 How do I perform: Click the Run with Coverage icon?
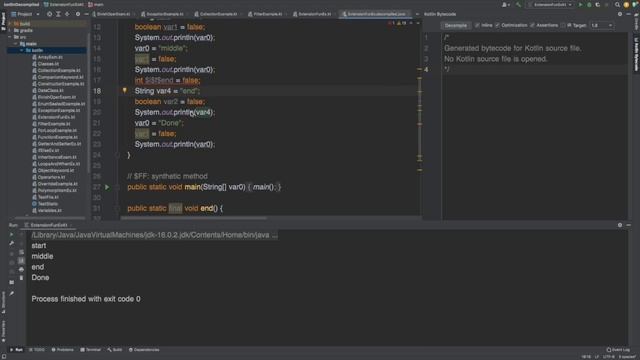click(x=598, y=4)
